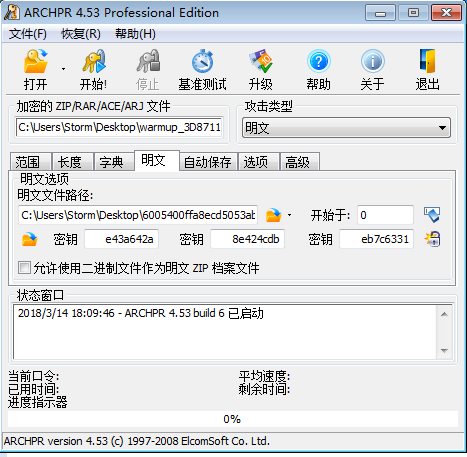467x457 pixels.
Task: Switch to the 范围 tab
Action: [30, 162]
